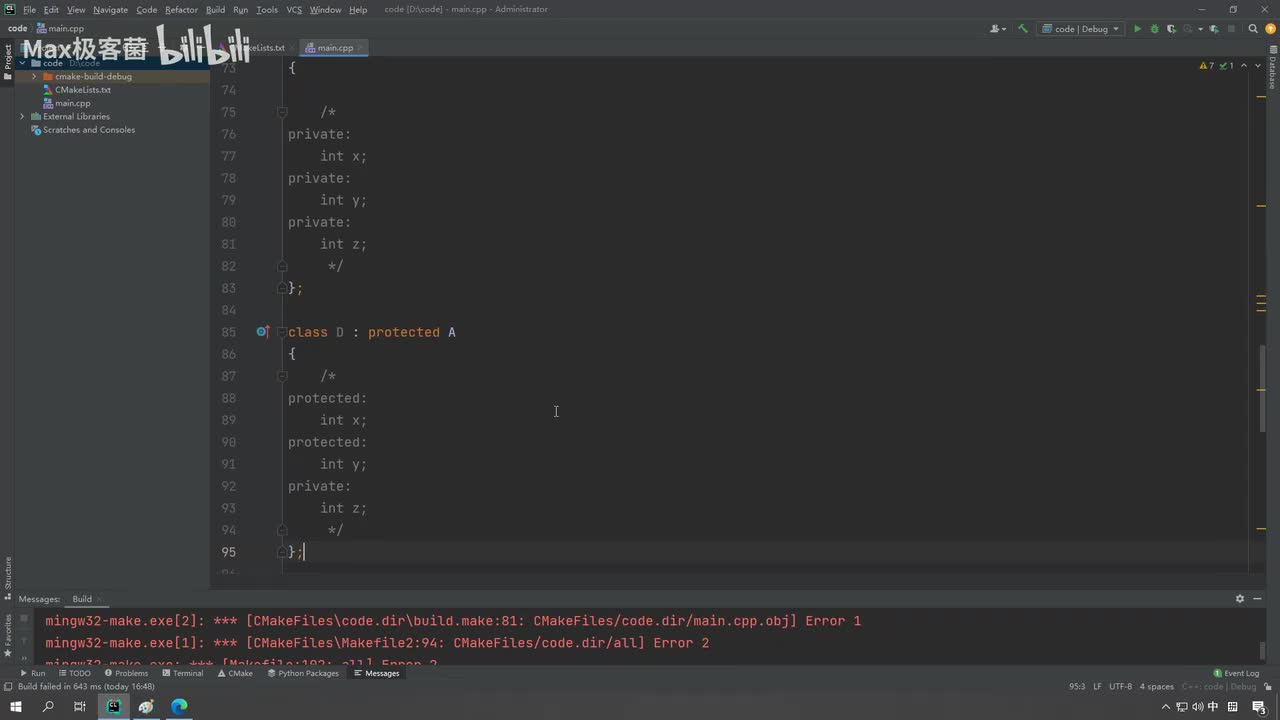Open the CMake tool window

pos(235,674)
